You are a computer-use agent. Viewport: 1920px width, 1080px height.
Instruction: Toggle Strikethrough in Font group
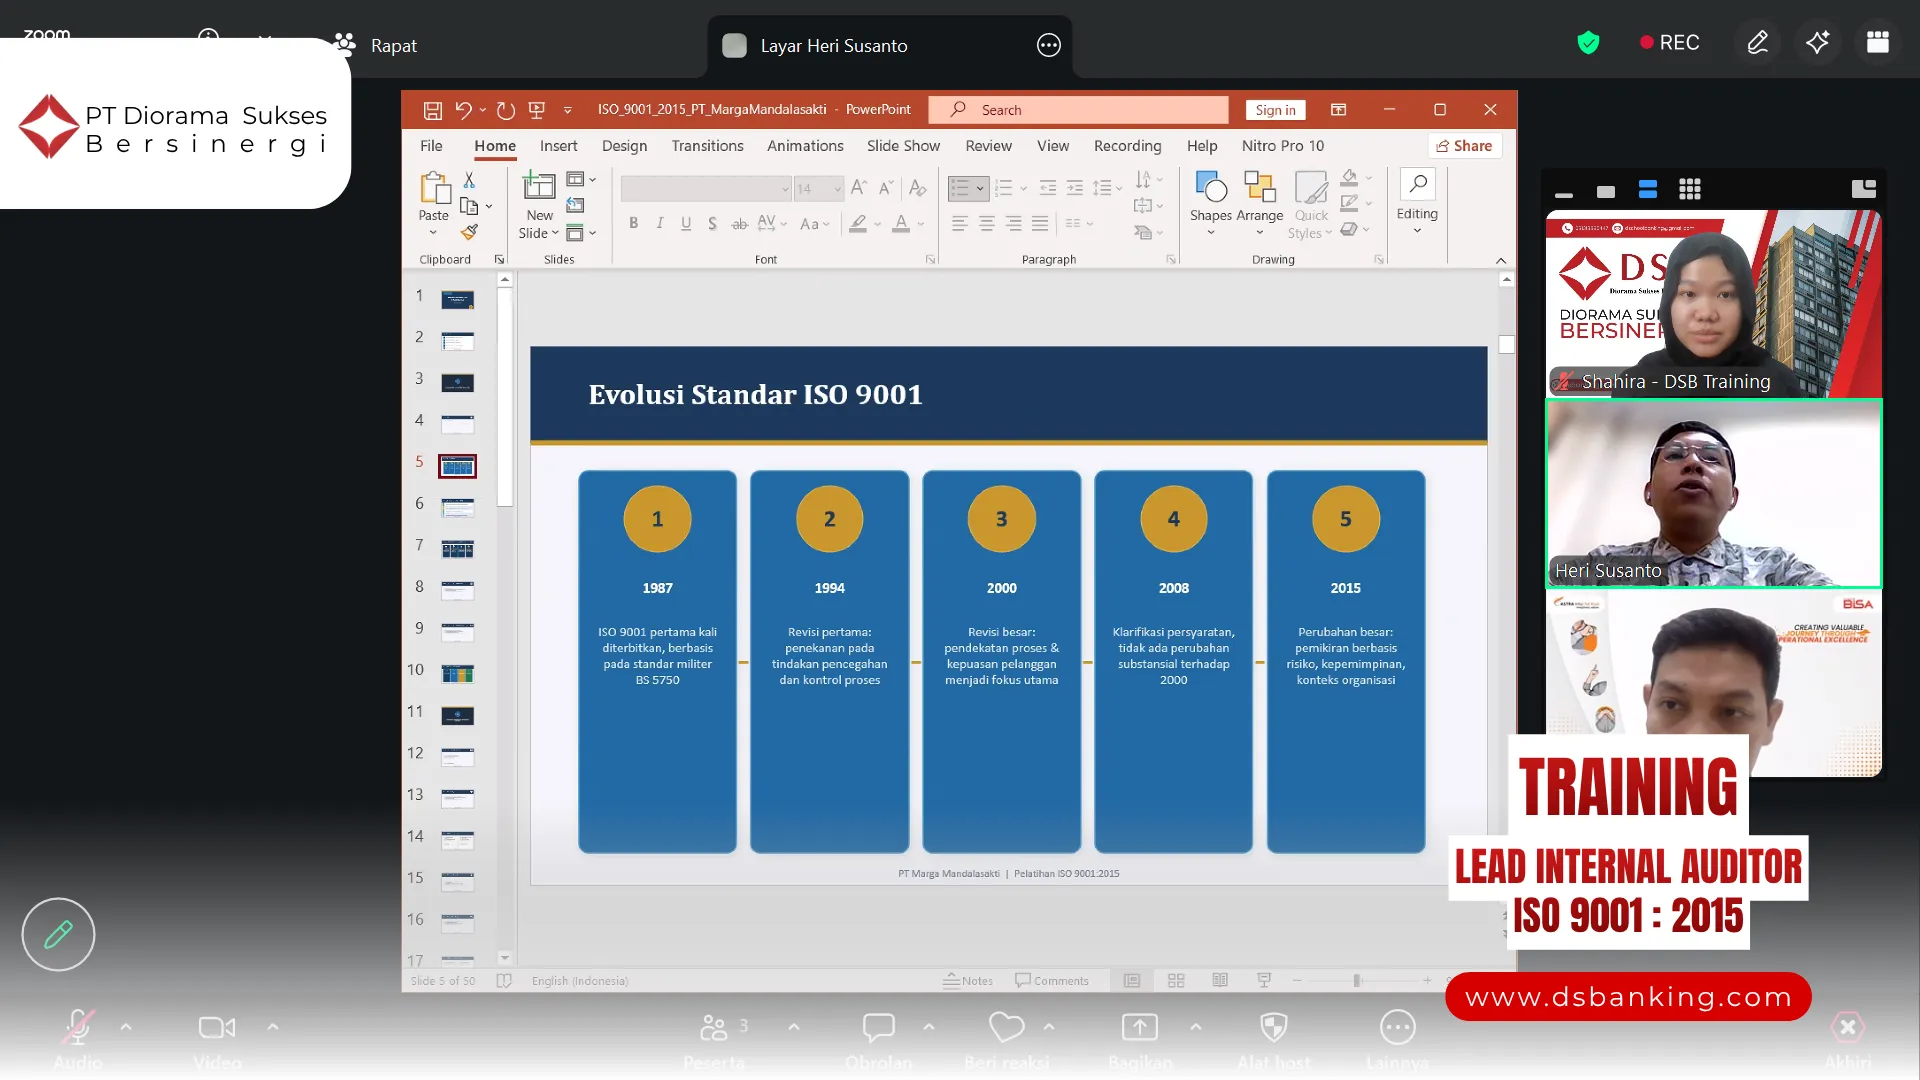tap(739, 224)
